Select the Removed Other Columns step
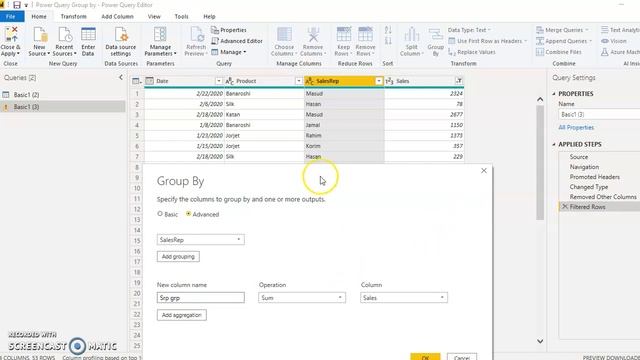Screen dimensions: 640x360 pyautogui.click(x=602, y=197)
